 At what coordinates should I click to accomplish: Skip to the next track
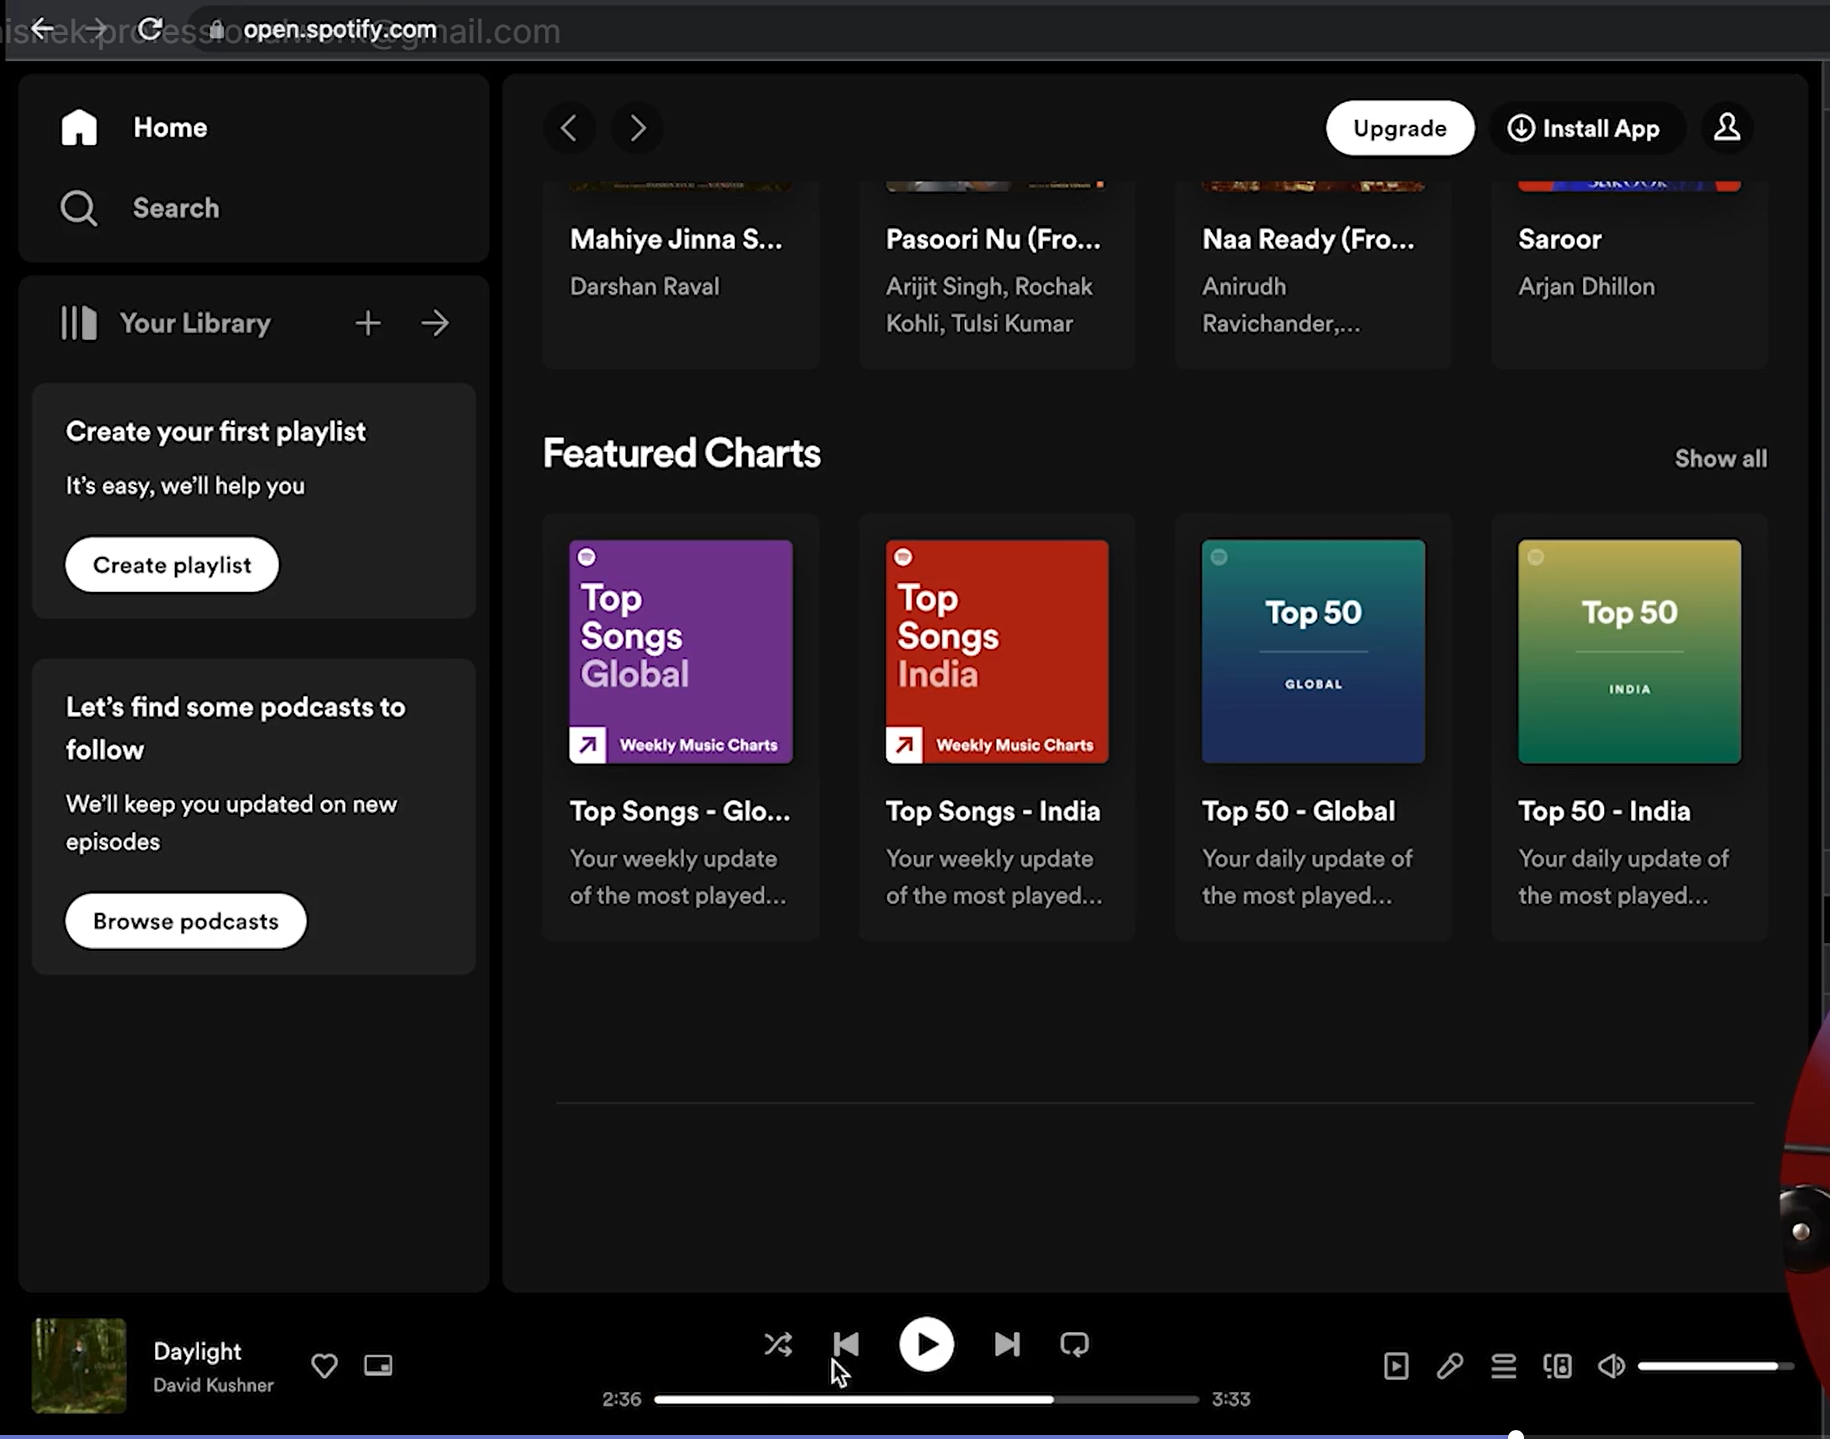click(x=1007, y=1345)
